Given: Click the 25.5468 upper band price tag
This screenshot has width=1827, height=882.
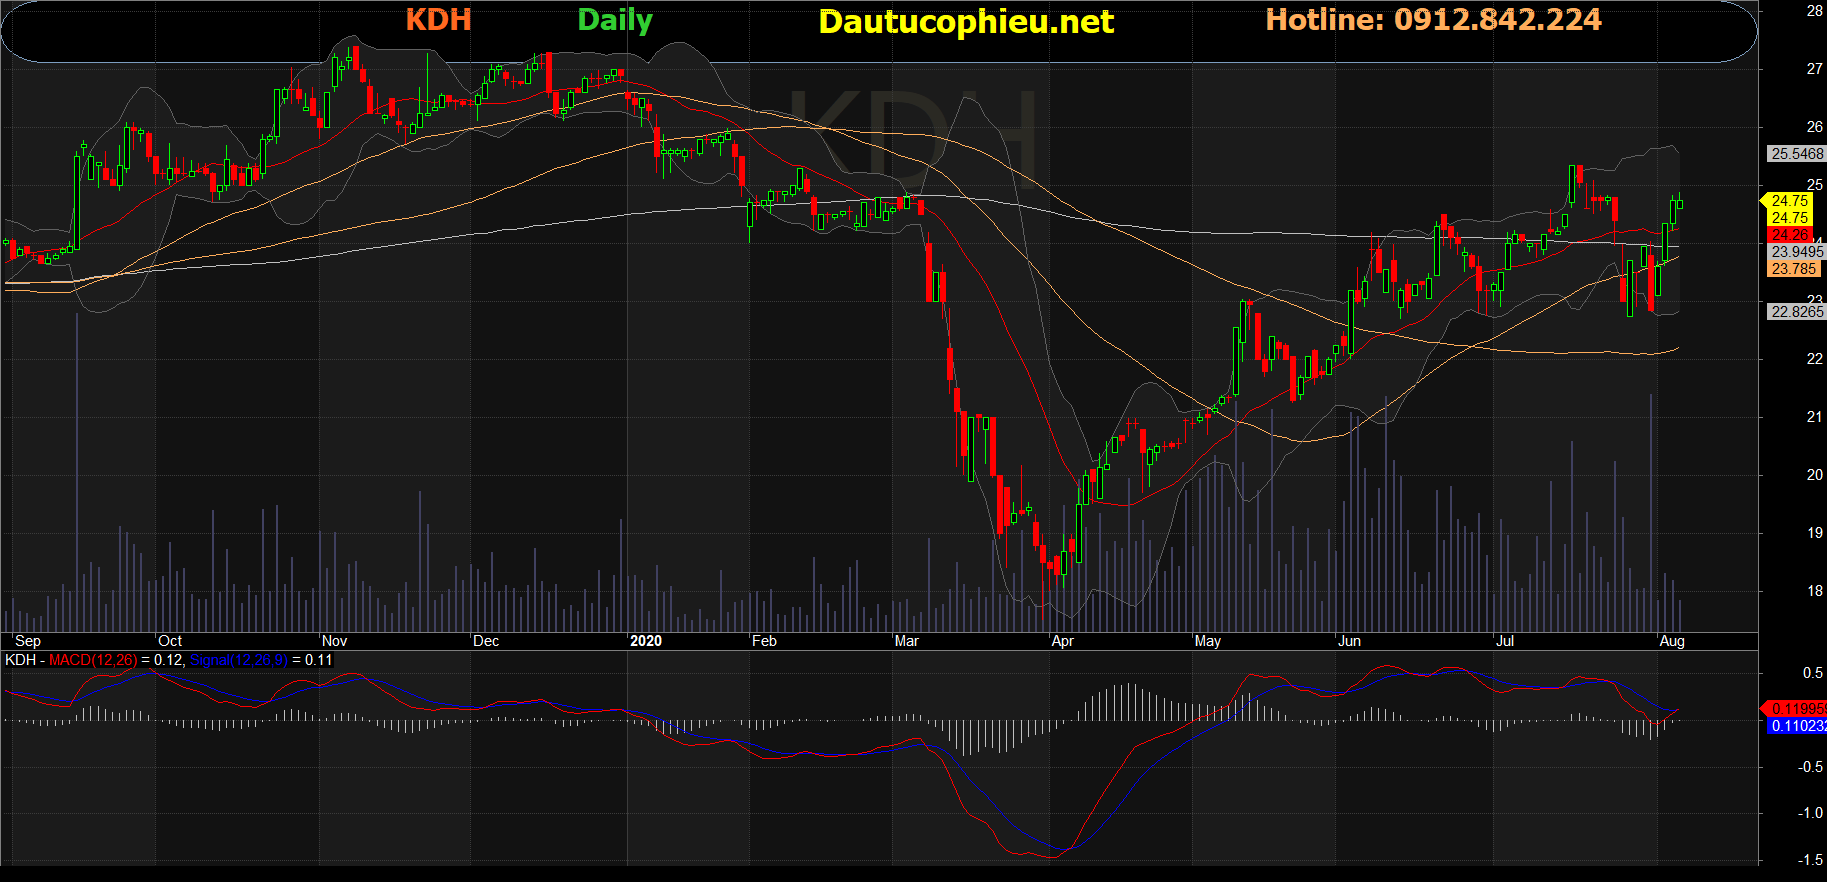Looking at the screenshot, I should pyautogui.click(x=1796, y=154).
